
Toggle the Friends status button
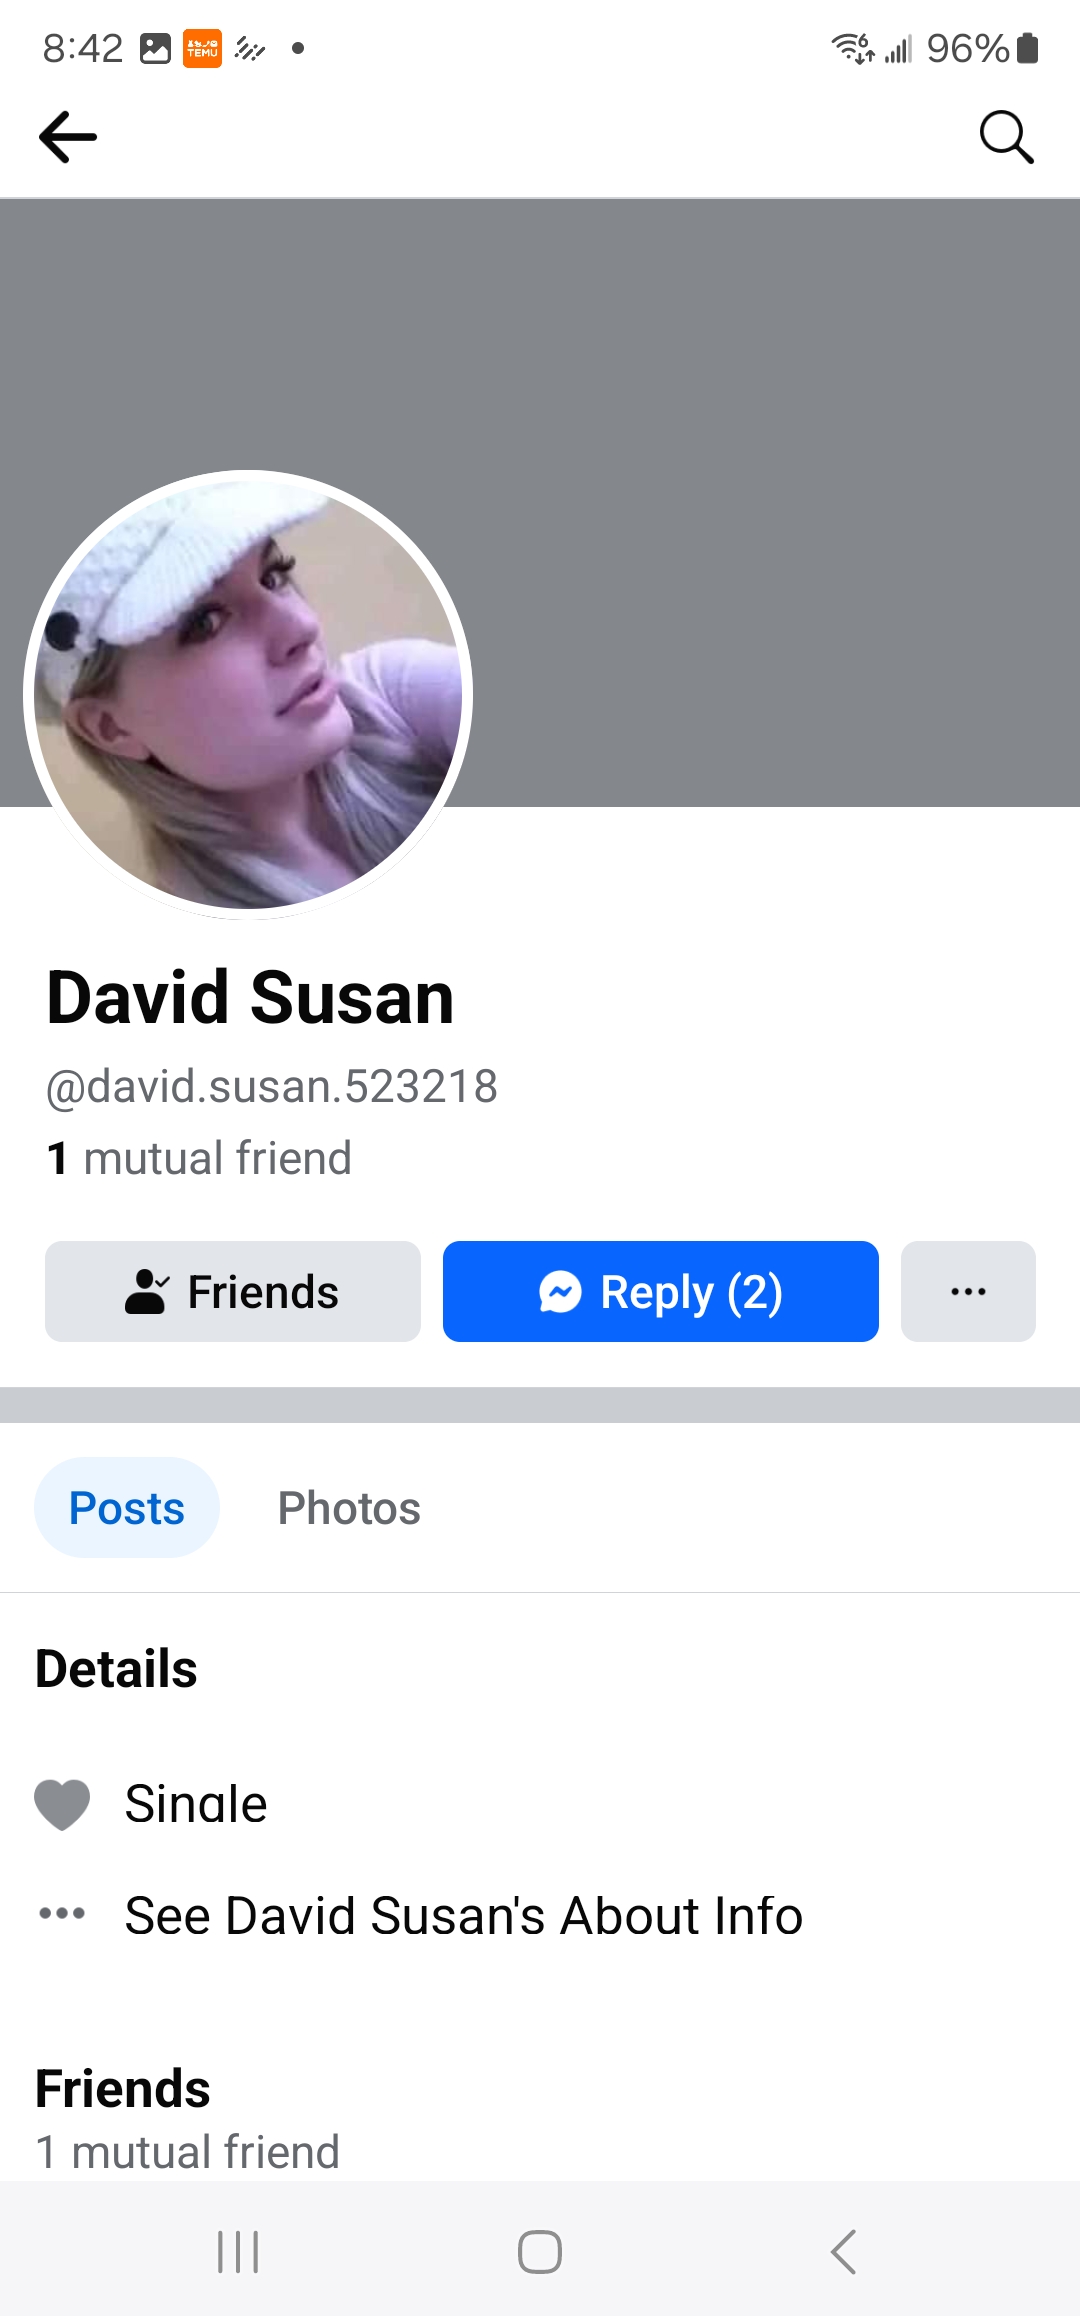point(233,1291)
